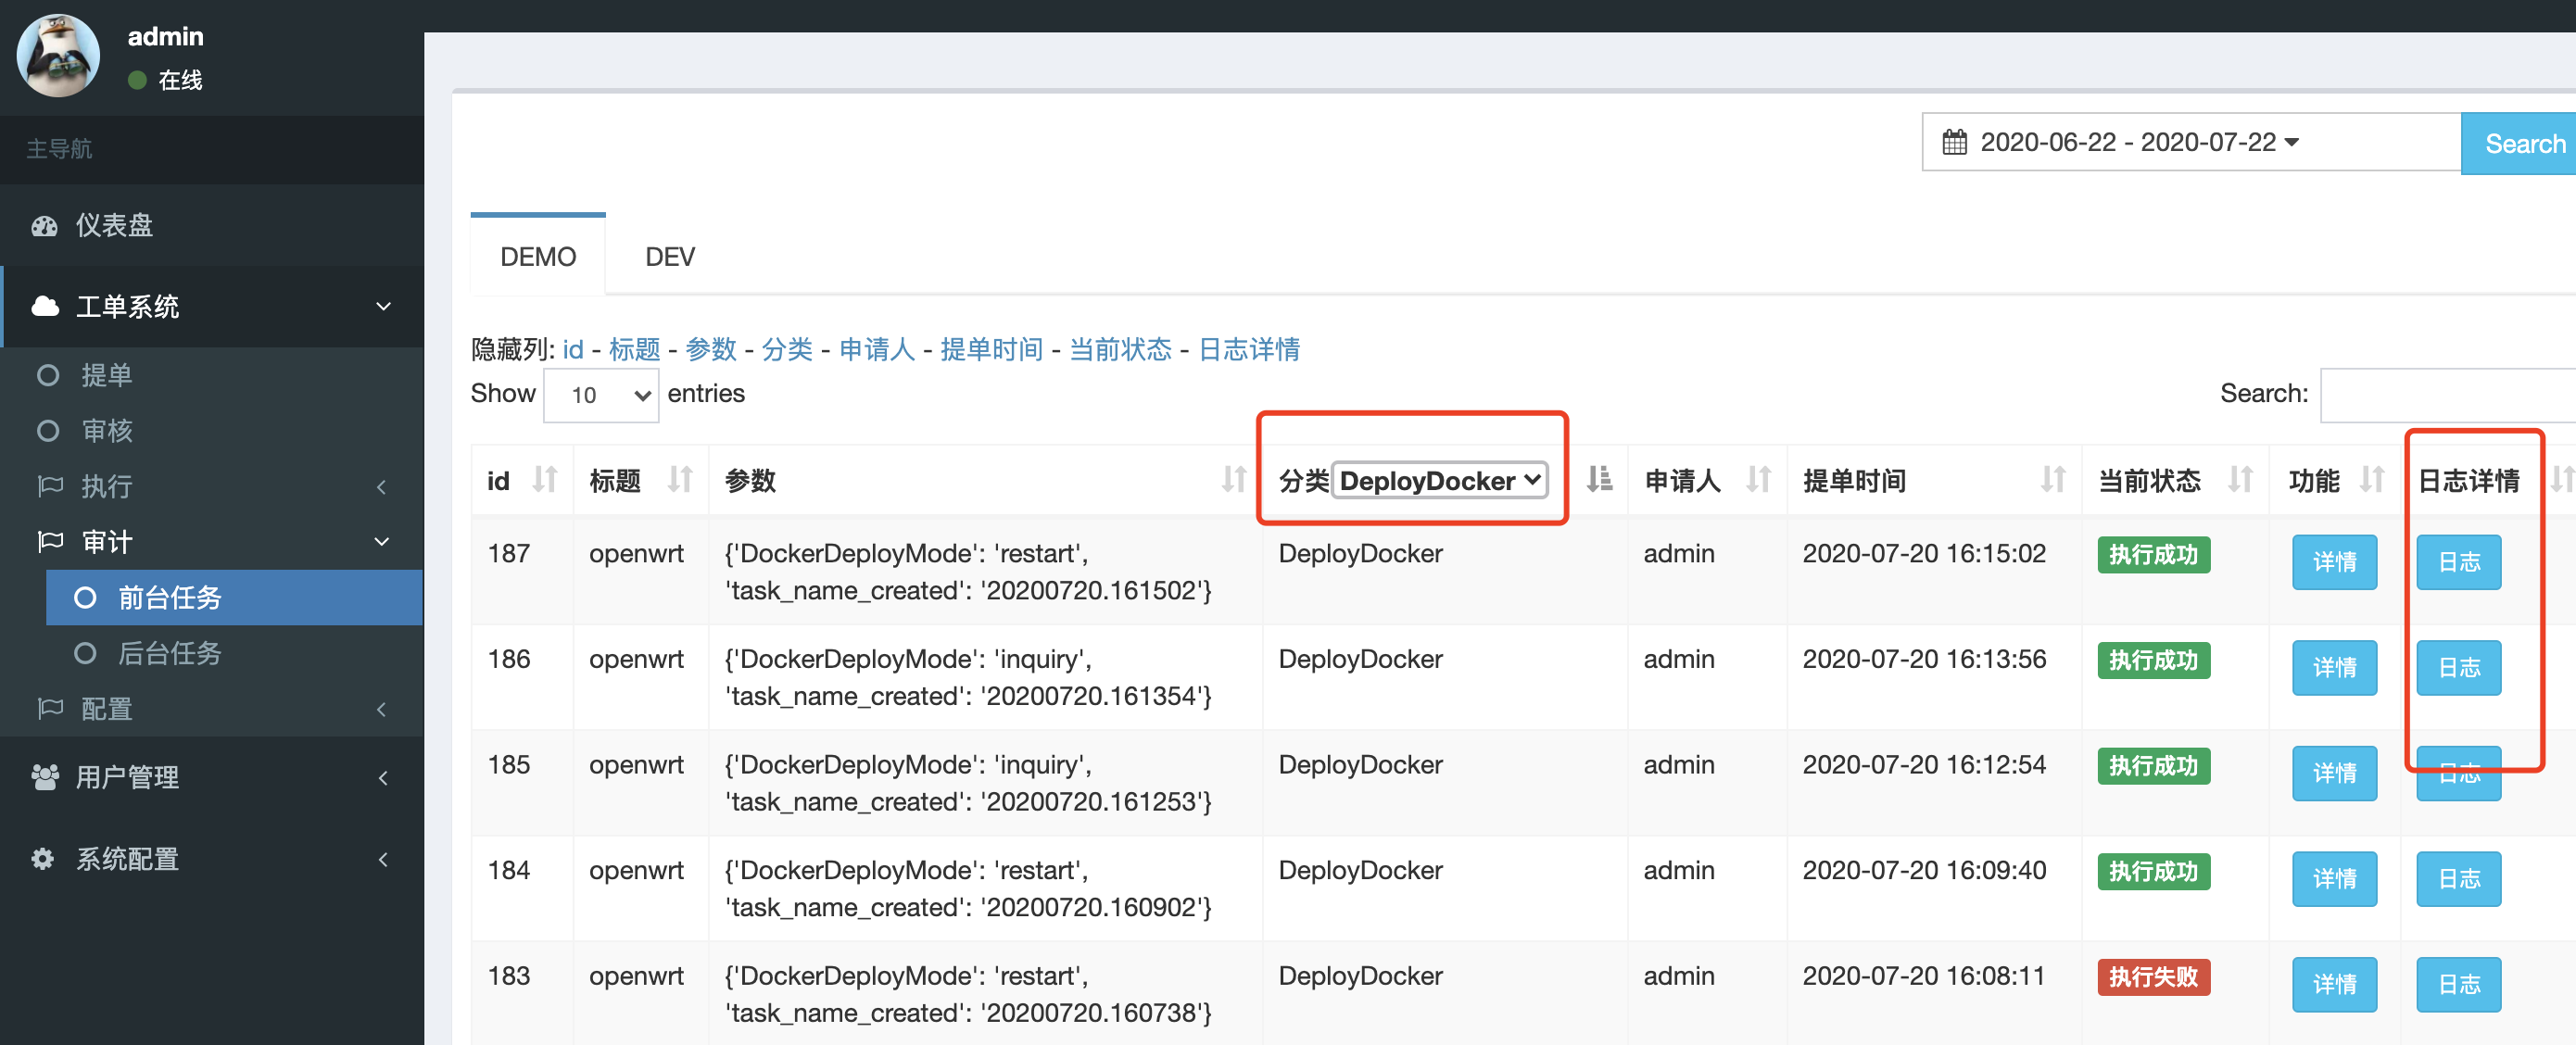Click the users icon beside 用户管理
The height and width of the screenshot is (1045, 2576).
[x=45, y=777]
